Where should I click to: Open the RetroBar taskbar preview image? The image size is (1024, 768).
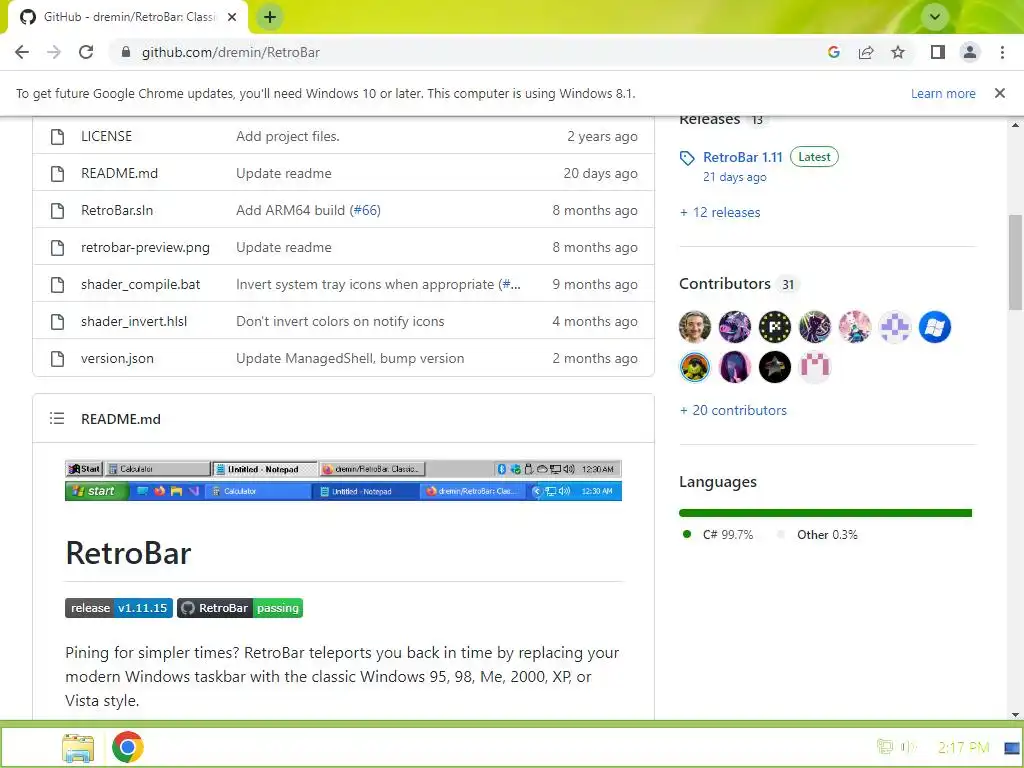(344, 480)
